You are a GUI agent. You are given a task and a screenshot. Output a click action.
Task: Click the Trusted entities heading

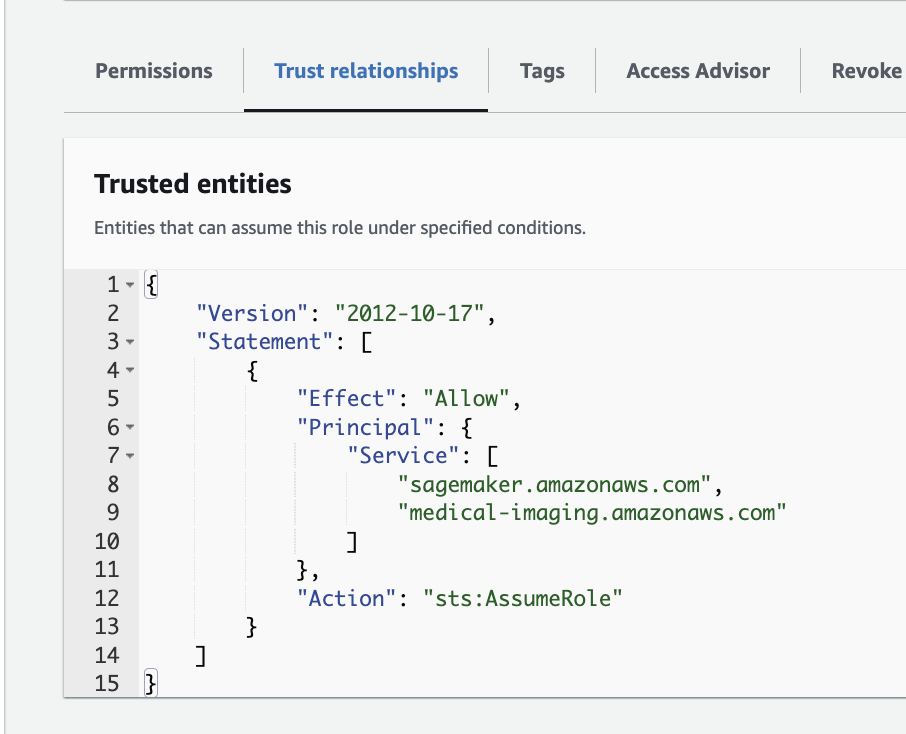(193, 184)
